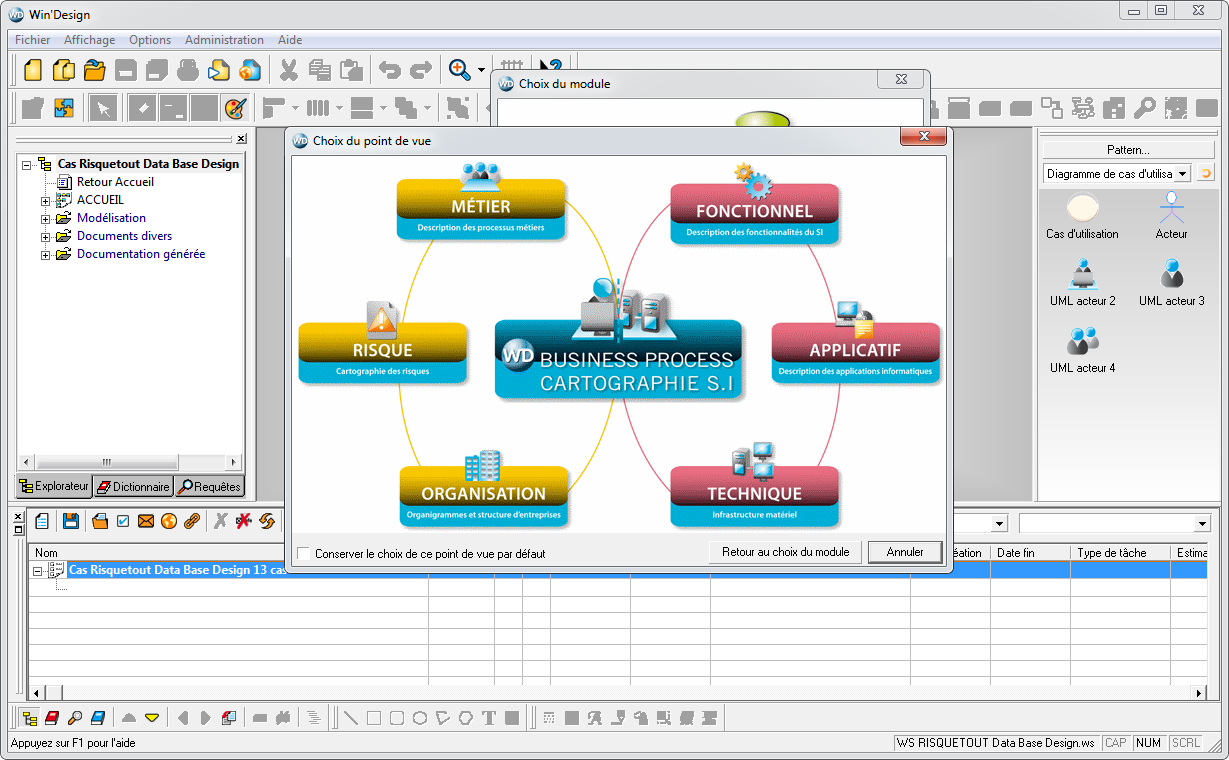This screenshot has width=1229, height=760.
Task: Click the orange reload icon beside diagram dropdown
Action: [1206, 173]
